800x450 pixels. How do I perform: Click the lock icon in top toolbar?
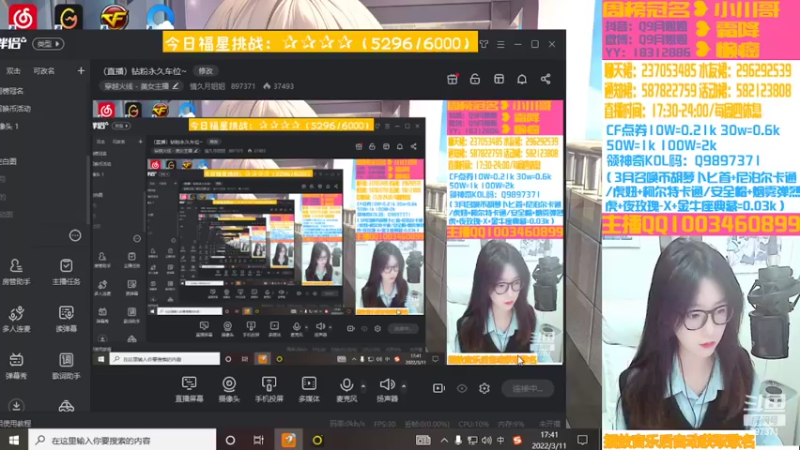(475, 79)
